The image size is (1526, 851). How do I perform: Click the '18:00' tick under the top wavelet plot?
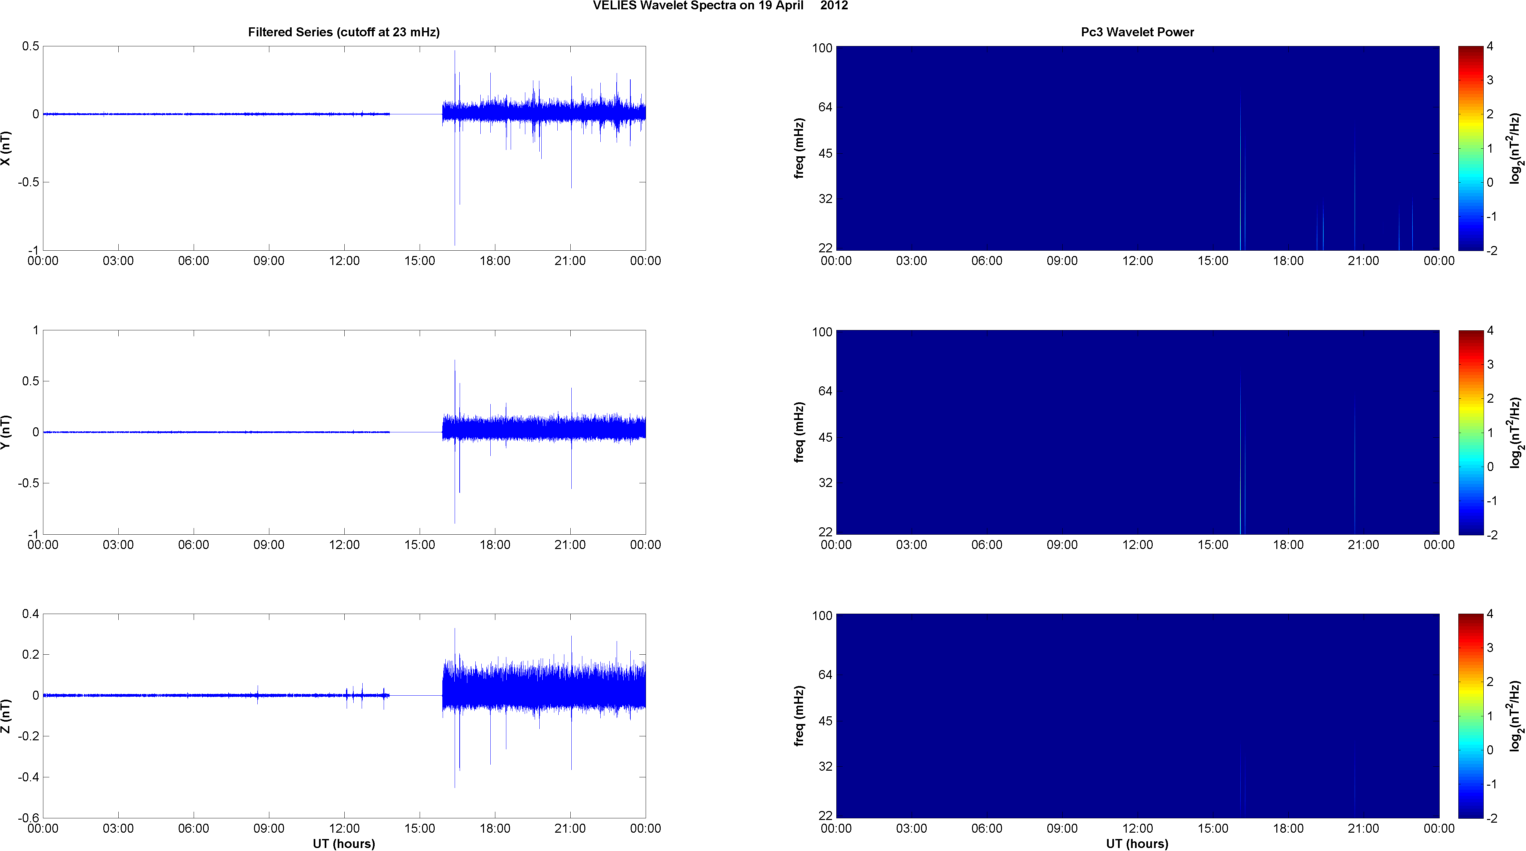[x=1288, y=261]
